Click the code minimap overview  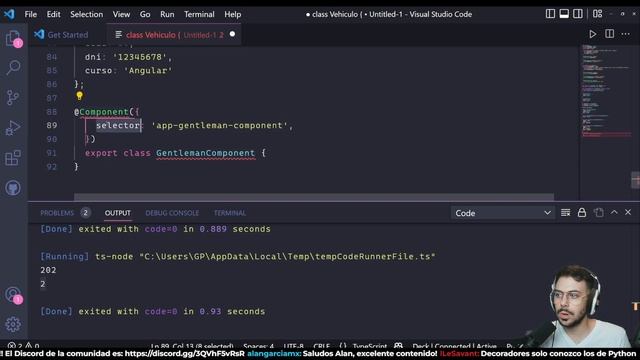pos(607,92)
